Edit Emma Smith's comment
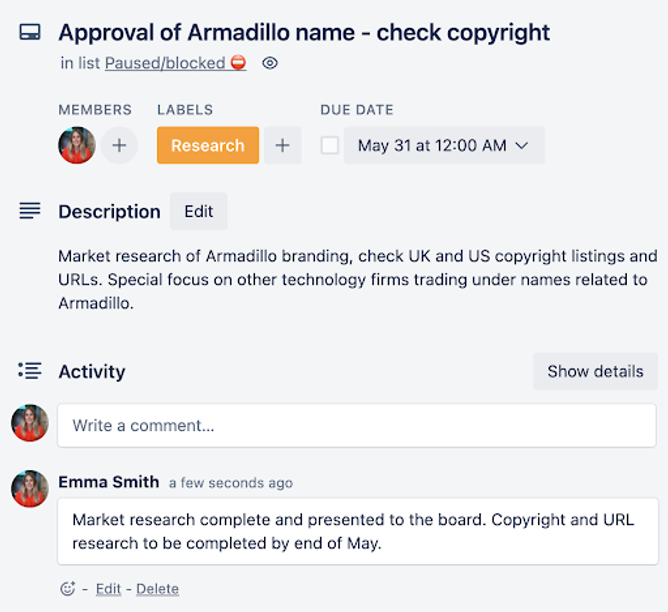 pos(108,589)
